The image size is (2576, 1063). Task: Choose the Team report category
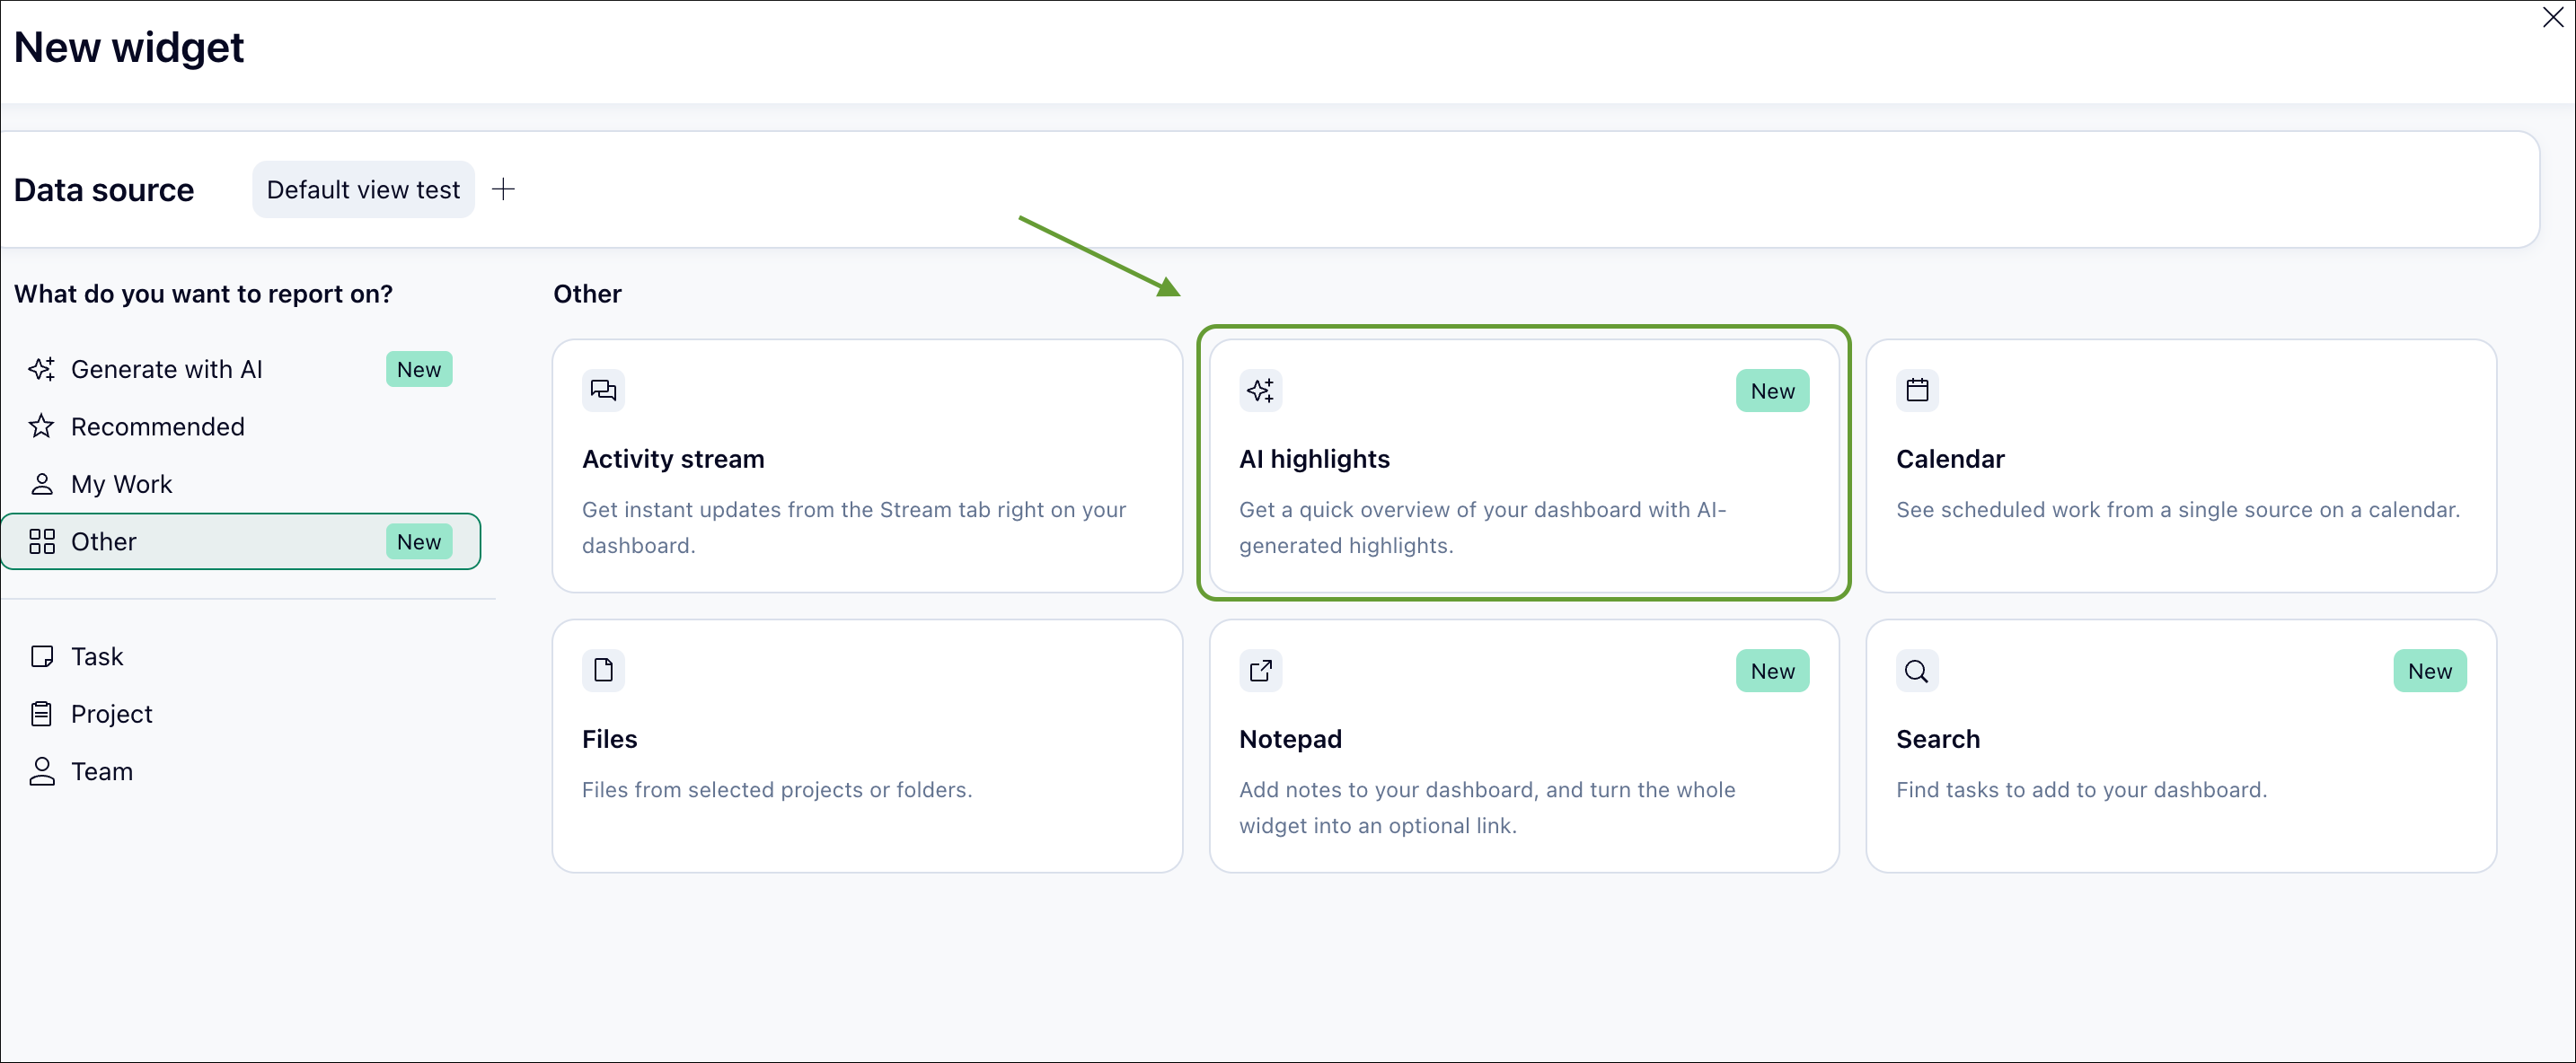(x=101, y=772)
